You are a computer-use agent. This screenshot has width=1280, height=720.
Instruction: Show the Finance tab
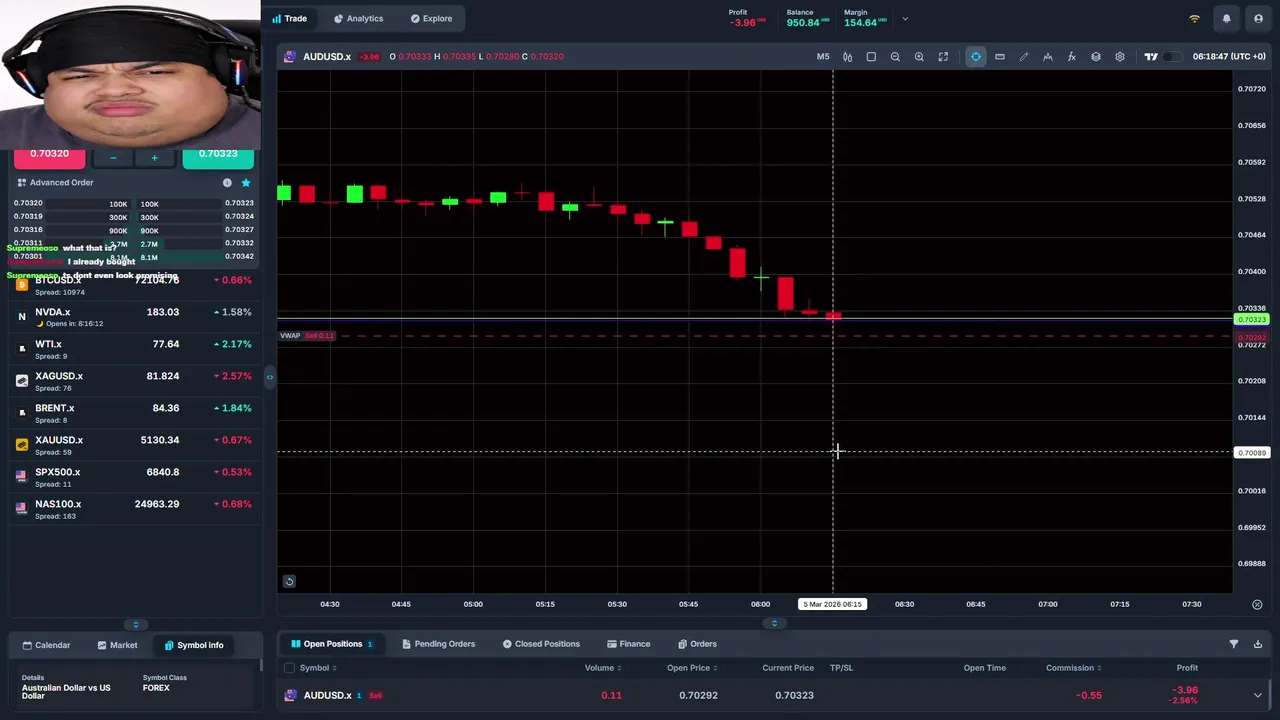pos(628,644)
